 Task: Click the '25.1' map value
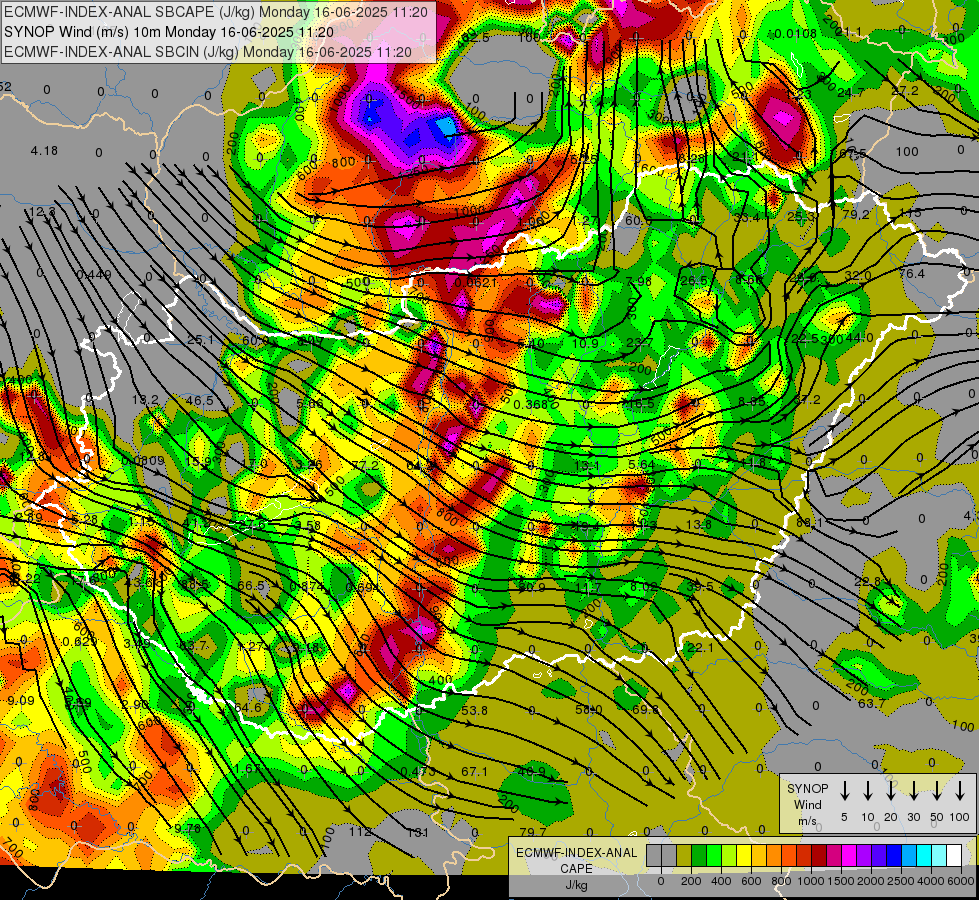[200, 340]
